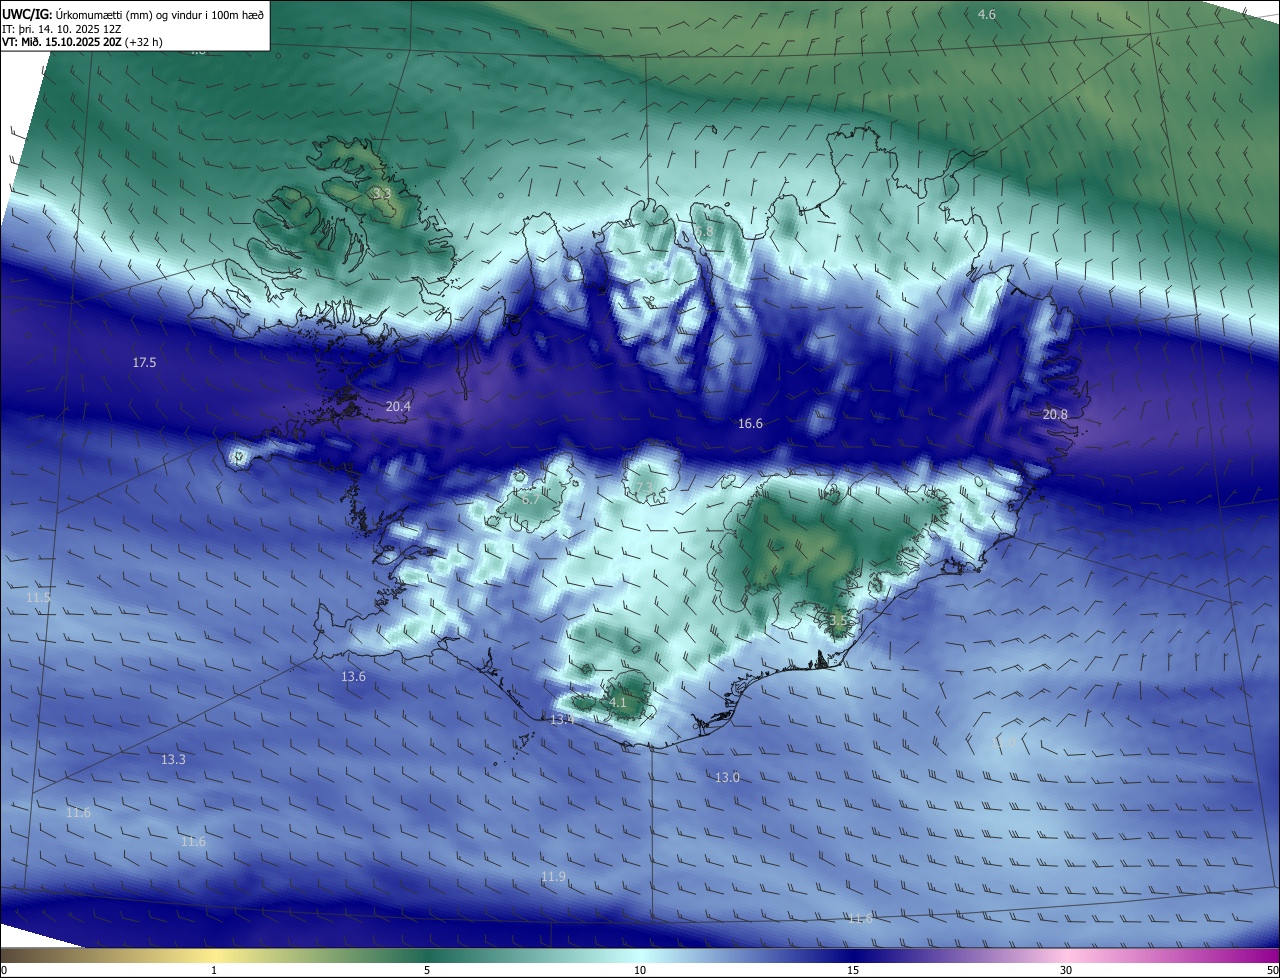Click the color scale at the 15 mark
Image resolution: width=1280 pixels, height=978 pixels.
point(853,970)
